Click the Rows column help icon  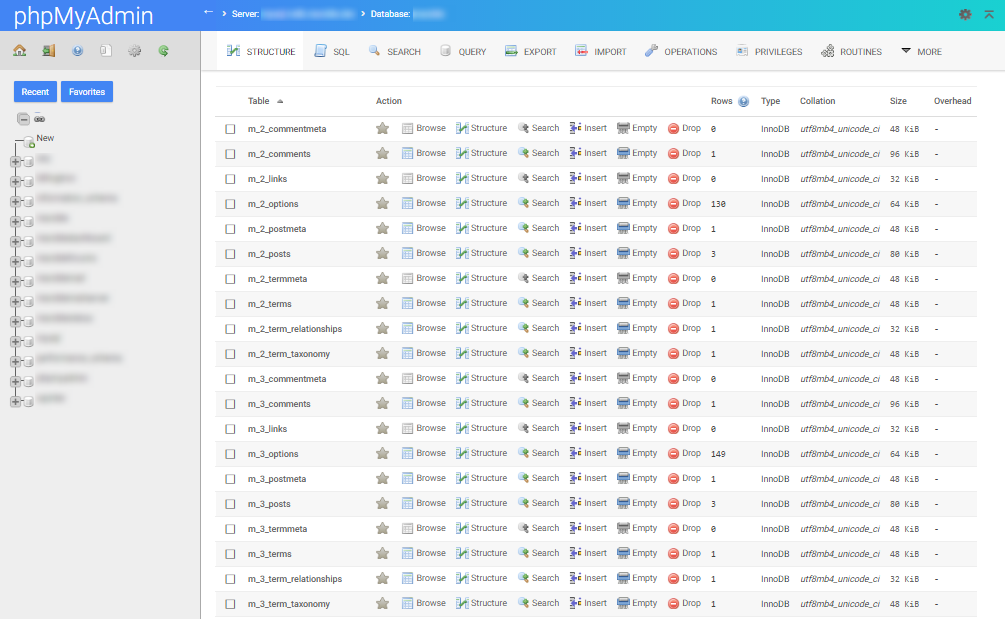tap(744, 101)
